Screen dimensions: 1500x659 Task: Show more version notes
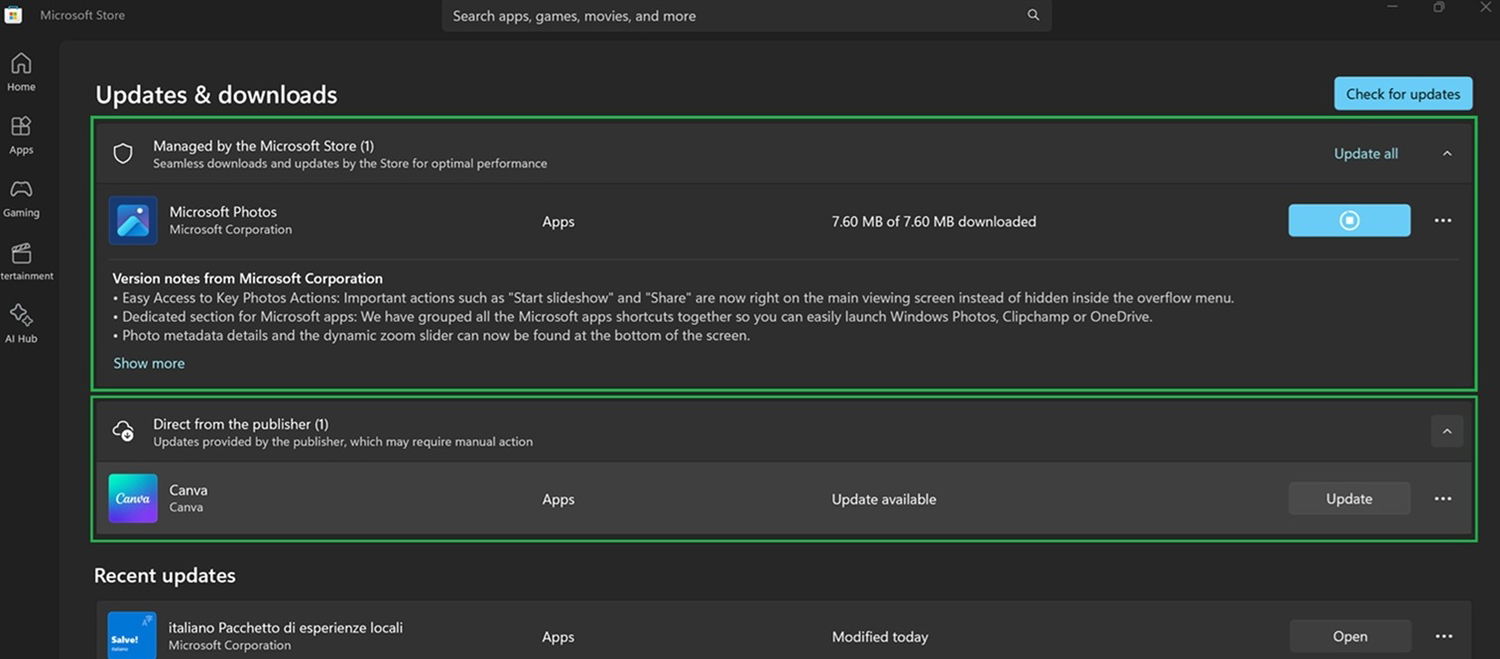(148, 362)
